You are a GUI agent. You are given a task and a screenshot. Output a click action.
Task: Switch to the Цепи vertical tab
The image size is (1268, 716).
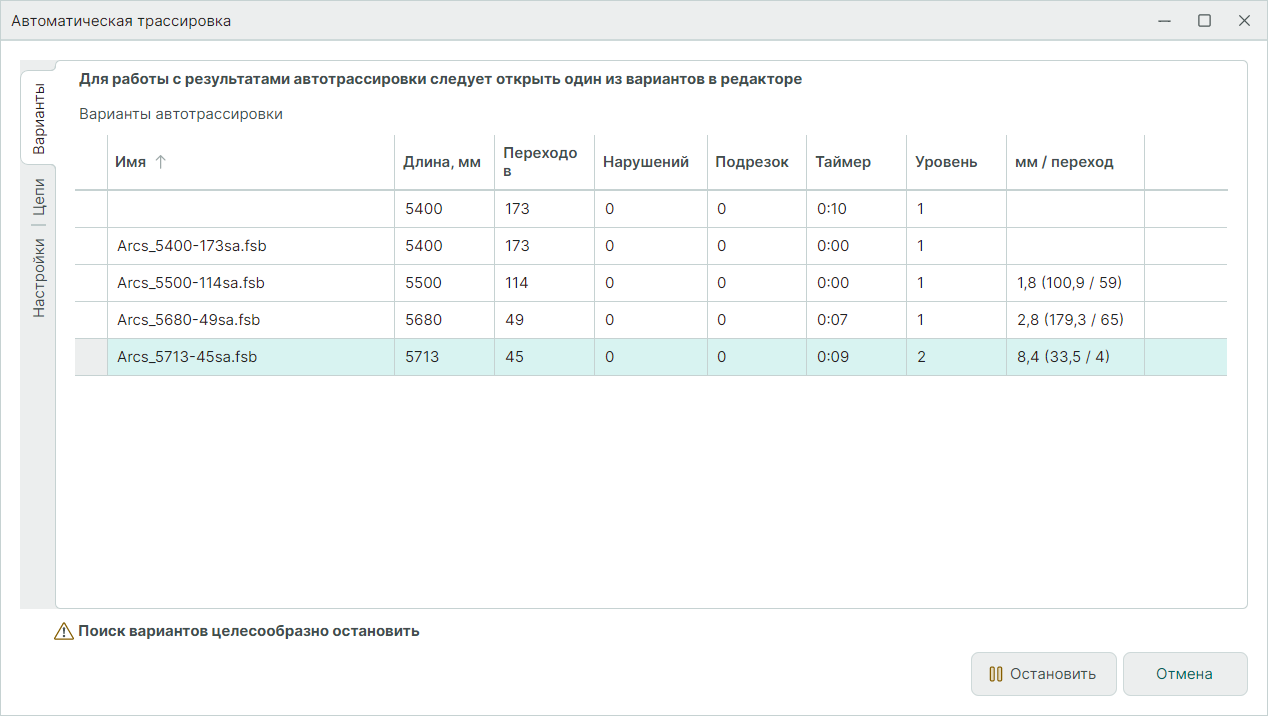[38, 197]
